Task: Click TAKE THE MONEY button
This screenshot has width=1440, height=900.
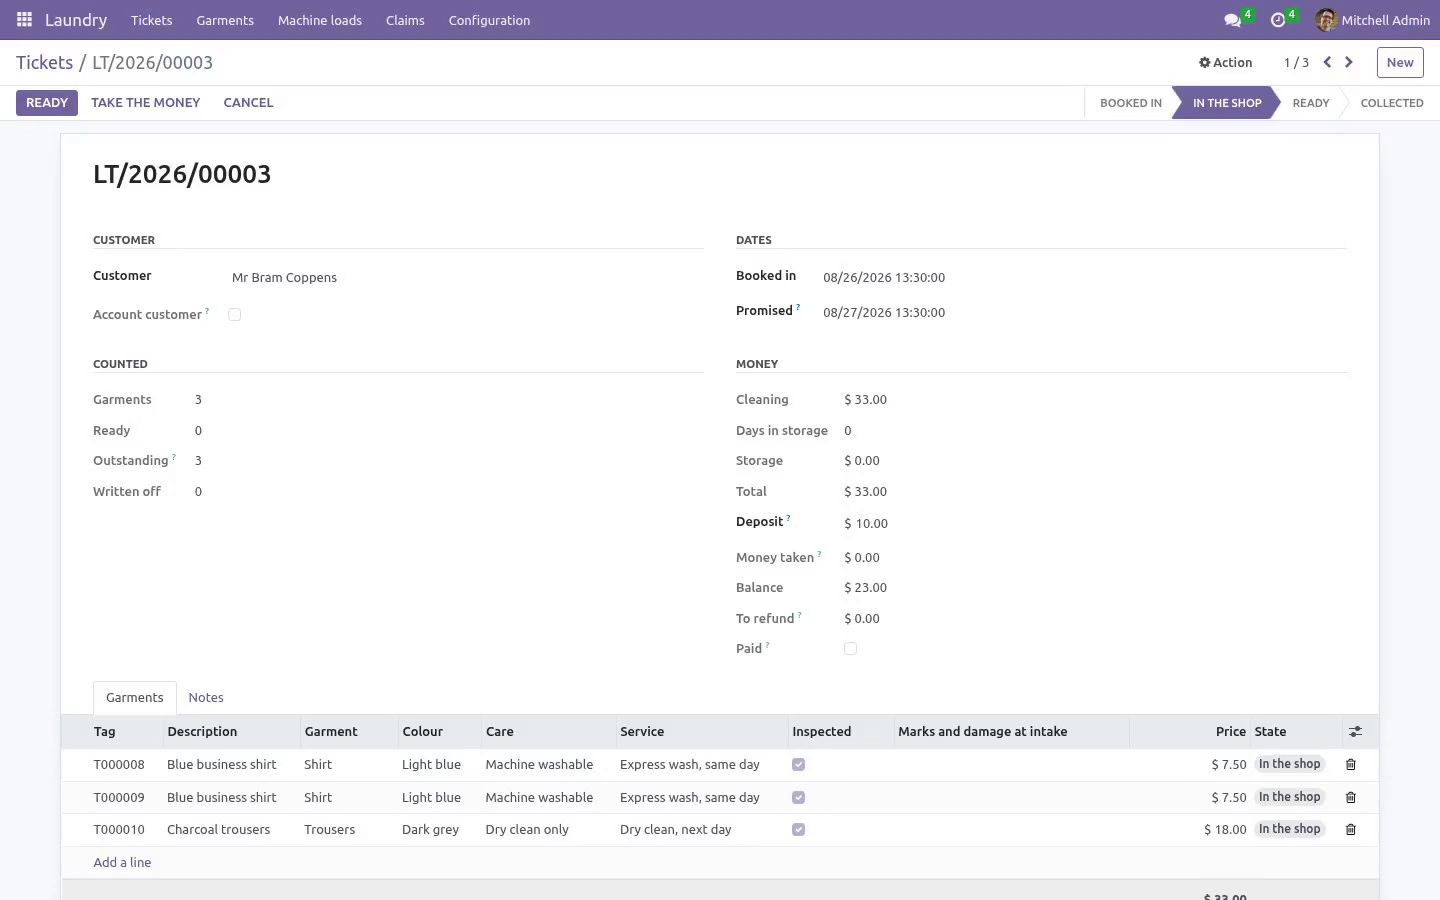Action: (x=146, y=103)
